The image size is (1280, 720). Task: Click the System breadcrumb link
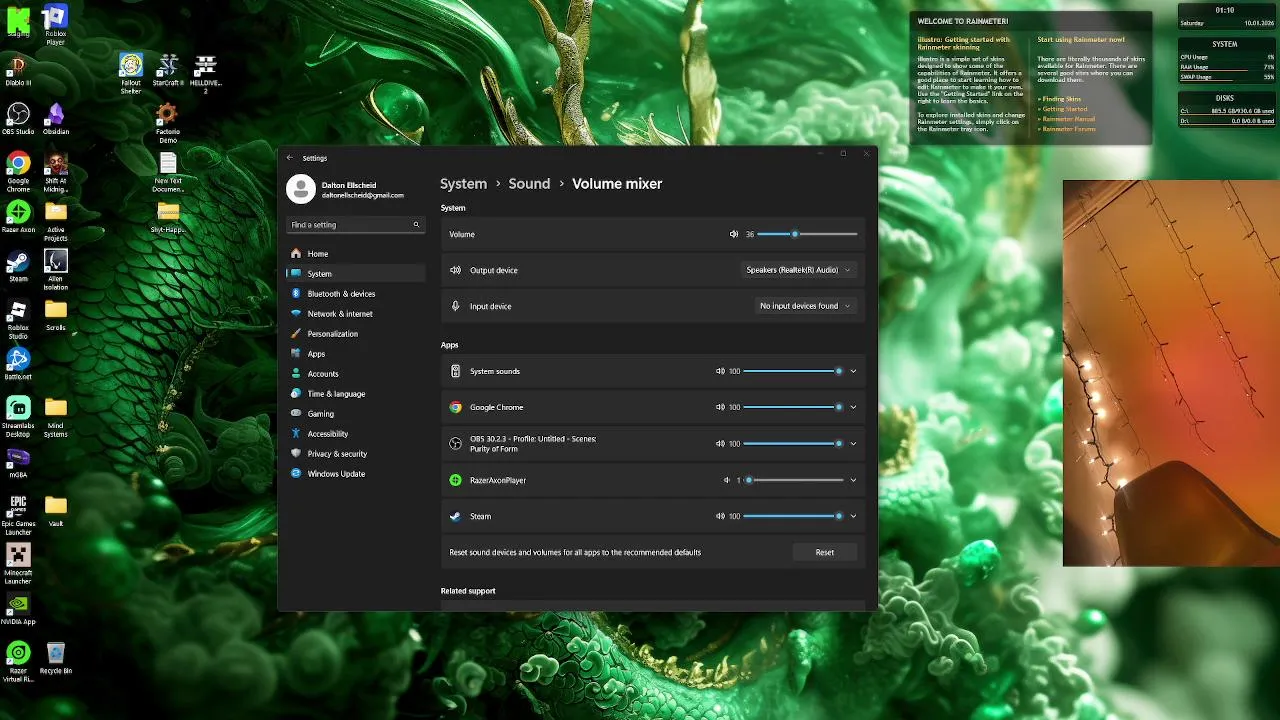463,184
